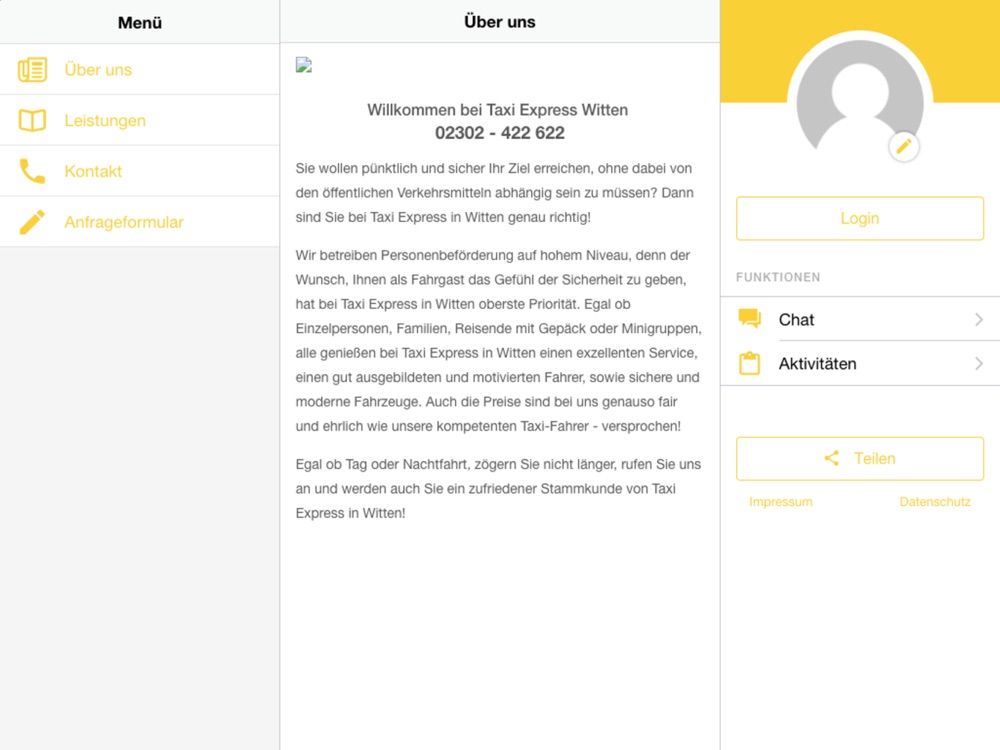Open the Chat function row
The width and height of the screenshot is (1000, 750).
click(x=860, y=319)
